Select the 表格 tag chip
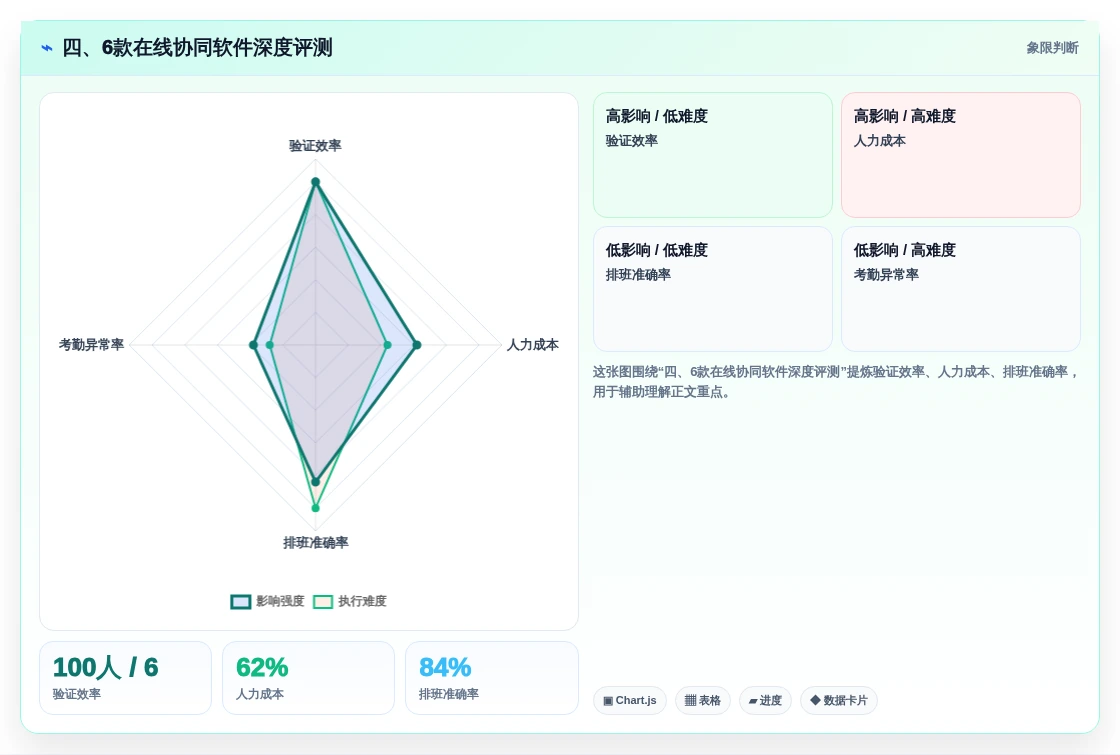 (x=703, y=701)
